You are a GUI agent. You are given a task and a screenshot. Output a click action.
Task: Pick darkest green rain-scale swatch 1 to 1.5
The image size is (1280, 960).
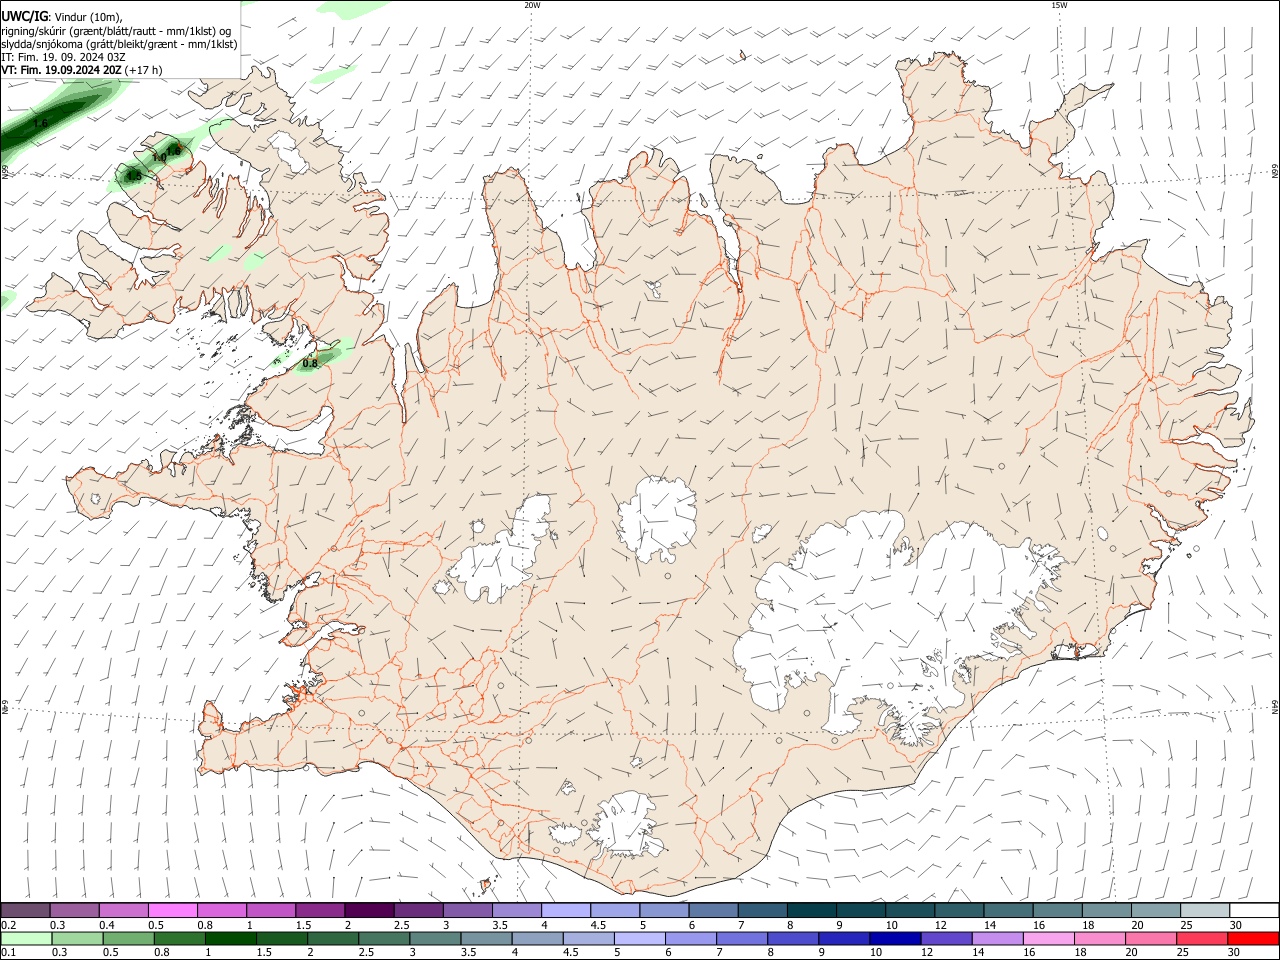pyautogui.click(x=230, y=938)
